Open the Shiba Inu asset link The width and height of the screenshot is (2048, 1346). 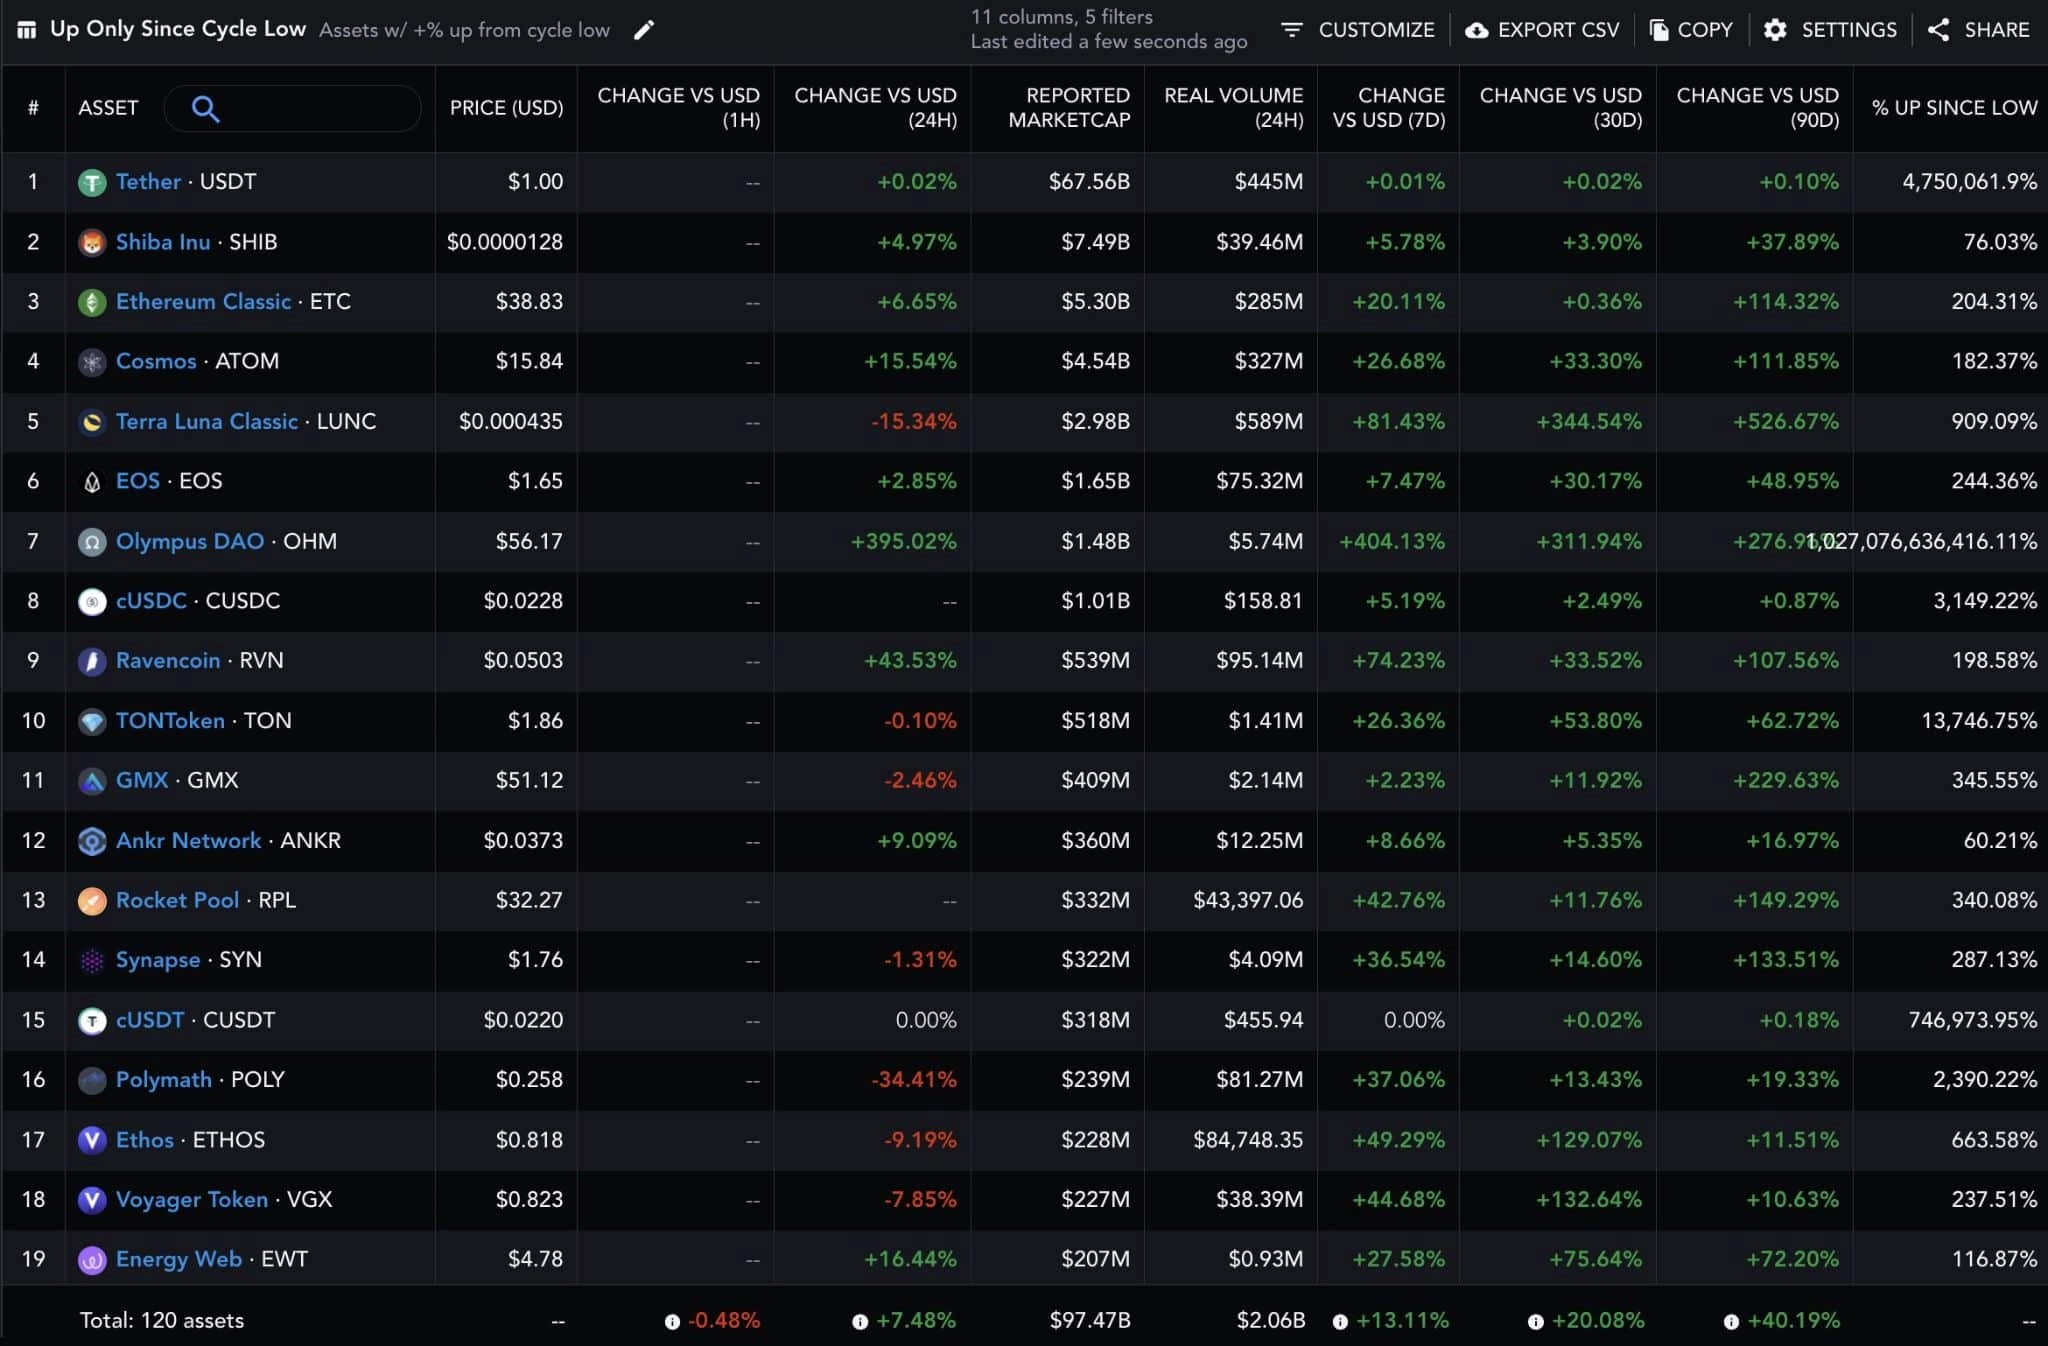pos(163,242)
